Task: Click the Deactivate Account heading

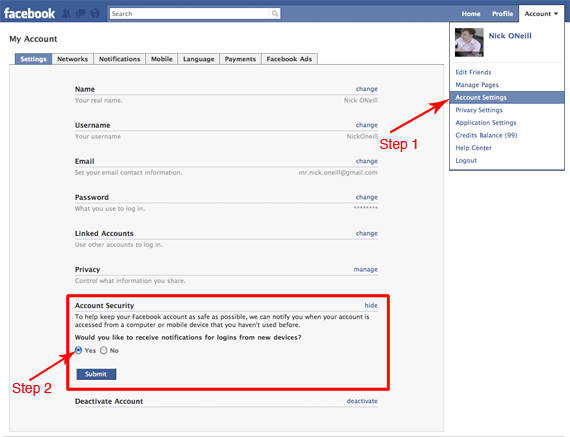Action: tap(109, 401)
